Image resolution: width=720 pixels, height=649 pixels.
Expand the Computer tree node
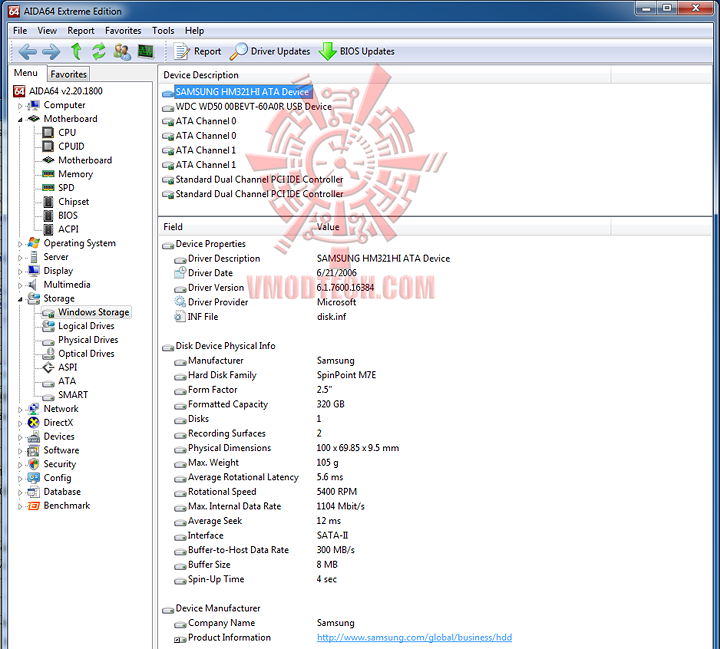tap(20, 106)
